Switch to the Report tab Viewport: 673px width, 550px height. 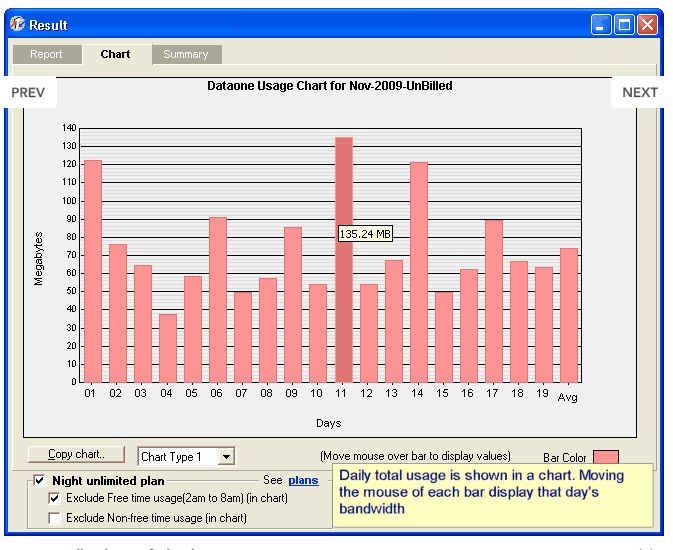[47, 55]
